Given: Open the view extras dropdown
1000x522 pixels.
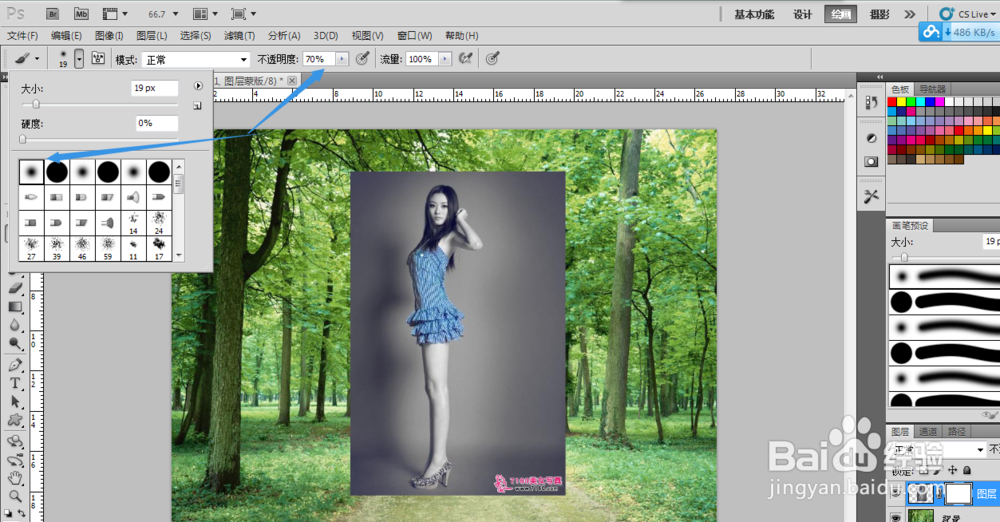Looking at the screenshot, I should click(x=115, y=14).
